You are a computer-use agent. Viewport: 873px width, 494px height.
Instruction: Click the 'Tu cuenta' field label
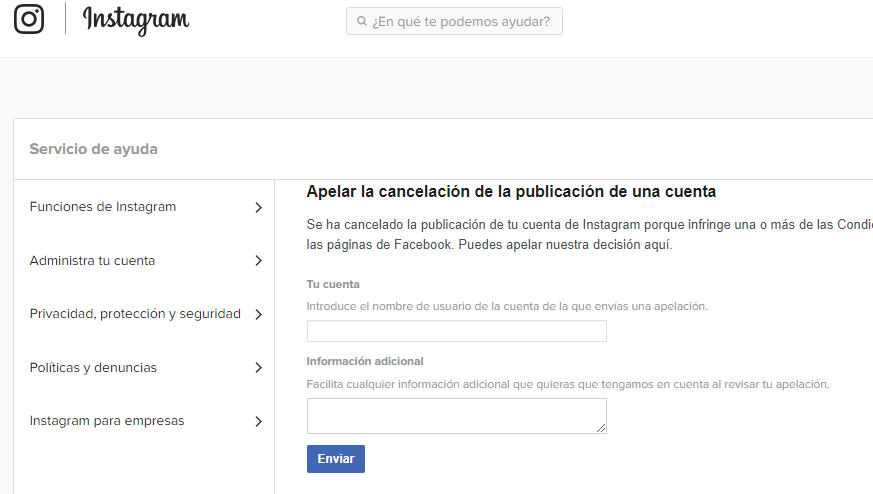pos(333,284)
